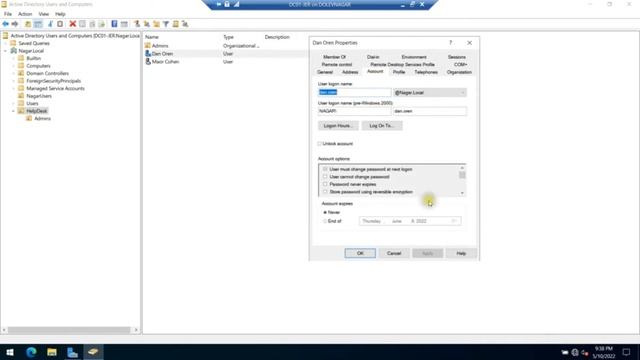Click the pre-Windows 2000 dan.oren field
640x360 pixels.
(429, 111)
